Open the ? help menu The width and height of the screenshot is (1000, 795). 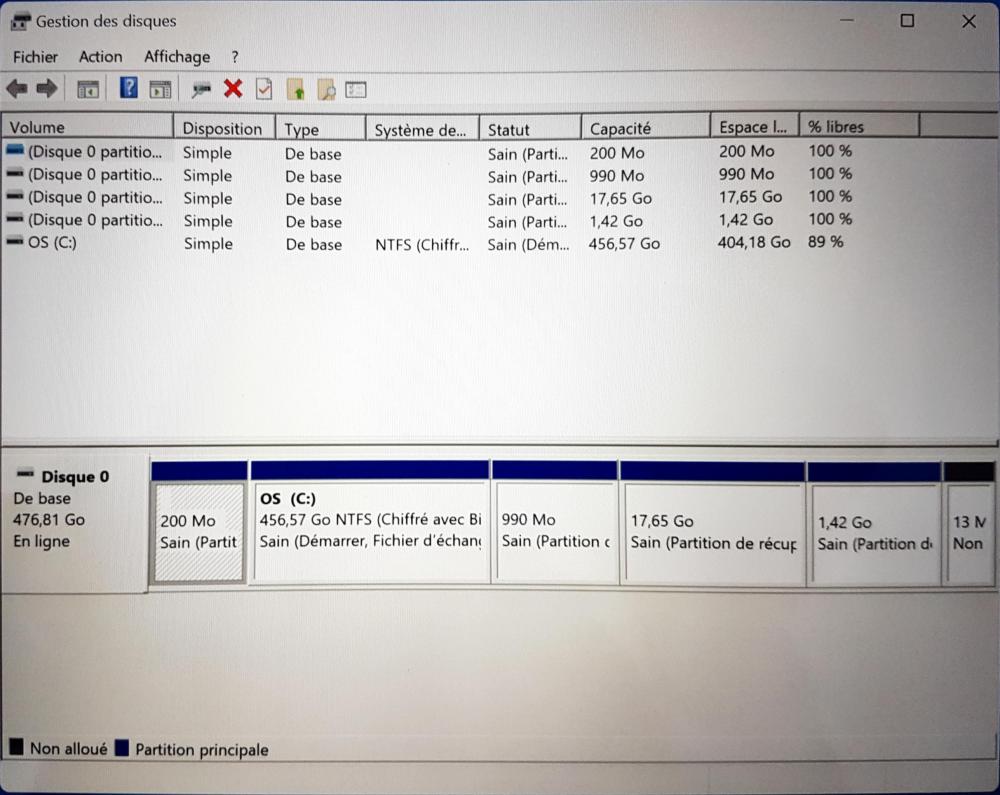235,57
